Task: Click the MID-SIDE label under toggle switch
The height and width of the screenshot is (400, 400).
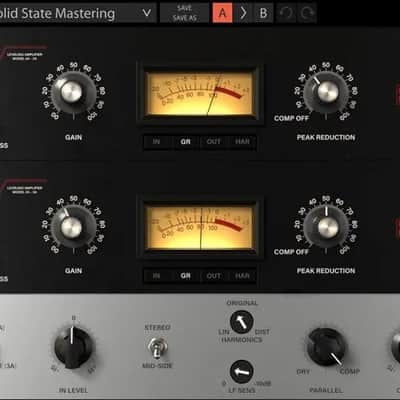Action: pyautogui.click(x=157, y=366)
